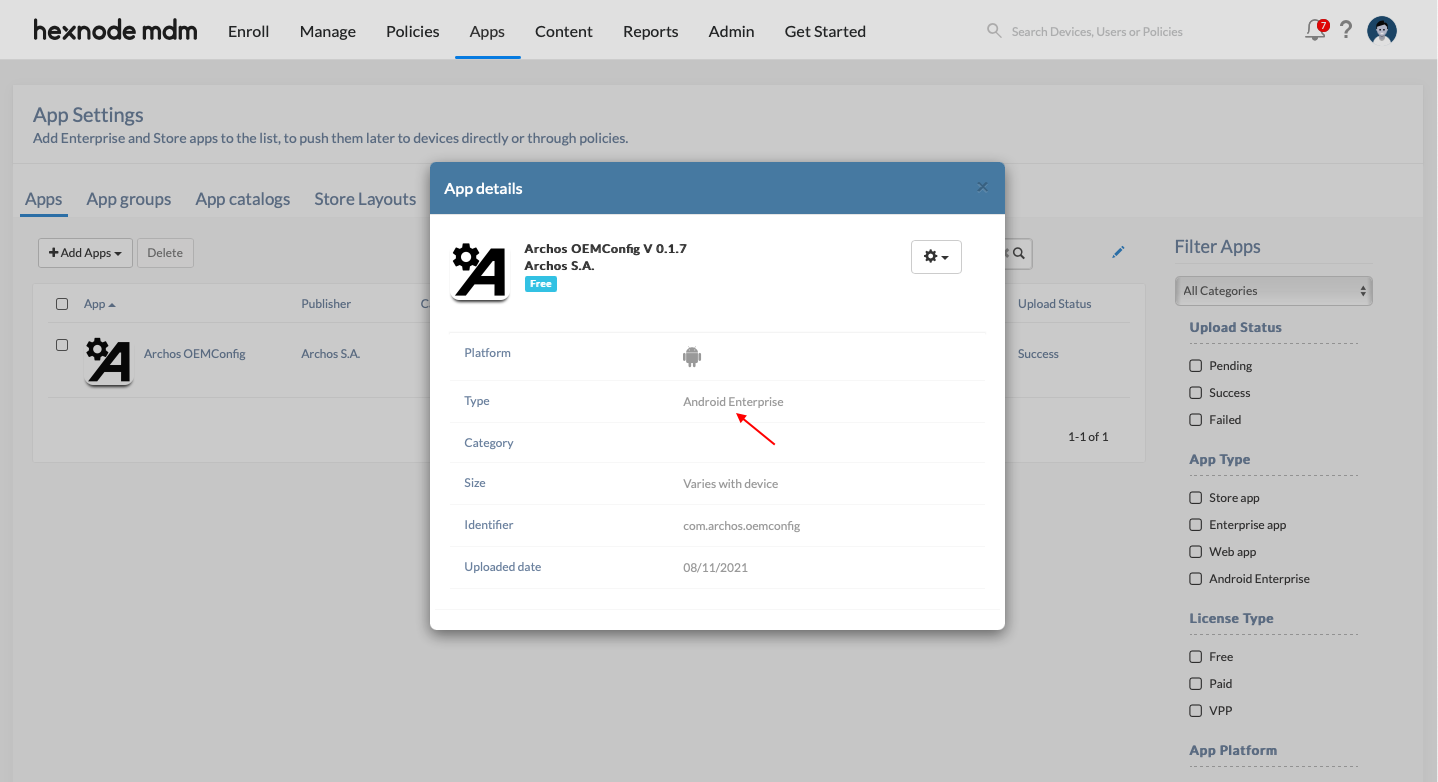Click the pencil edit icon above table
1438x782 pixels.
tap(1118, 252)
